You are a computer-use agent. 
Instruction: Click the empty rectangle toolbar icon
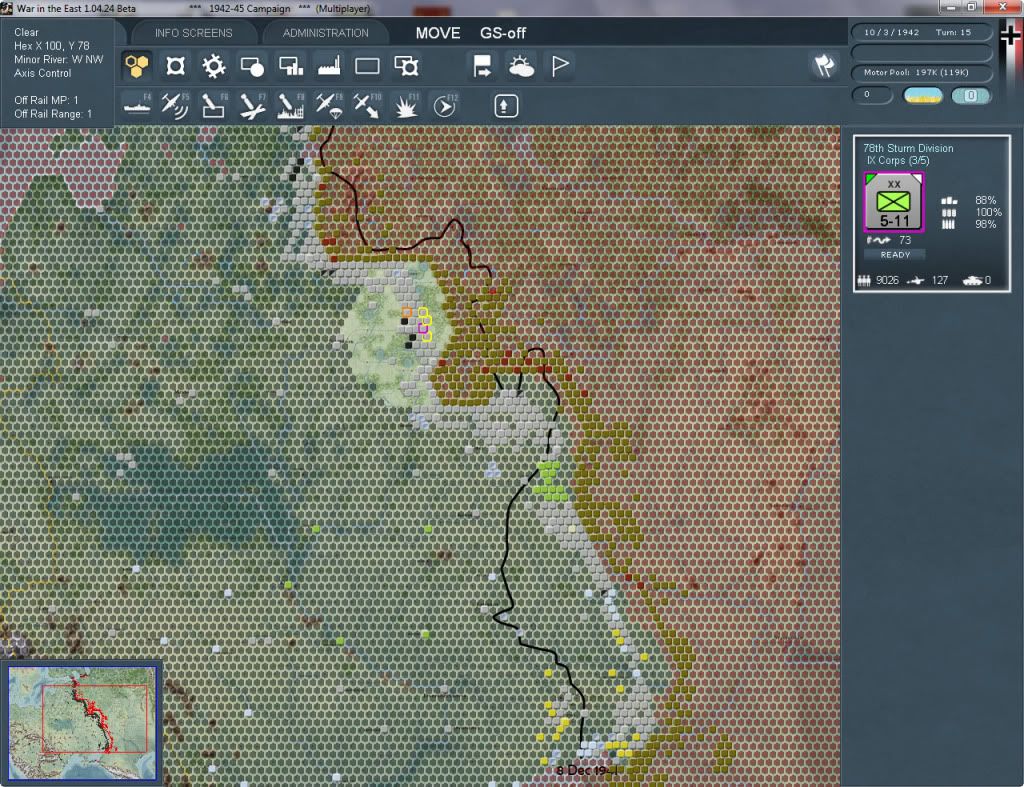pos(367,66)
